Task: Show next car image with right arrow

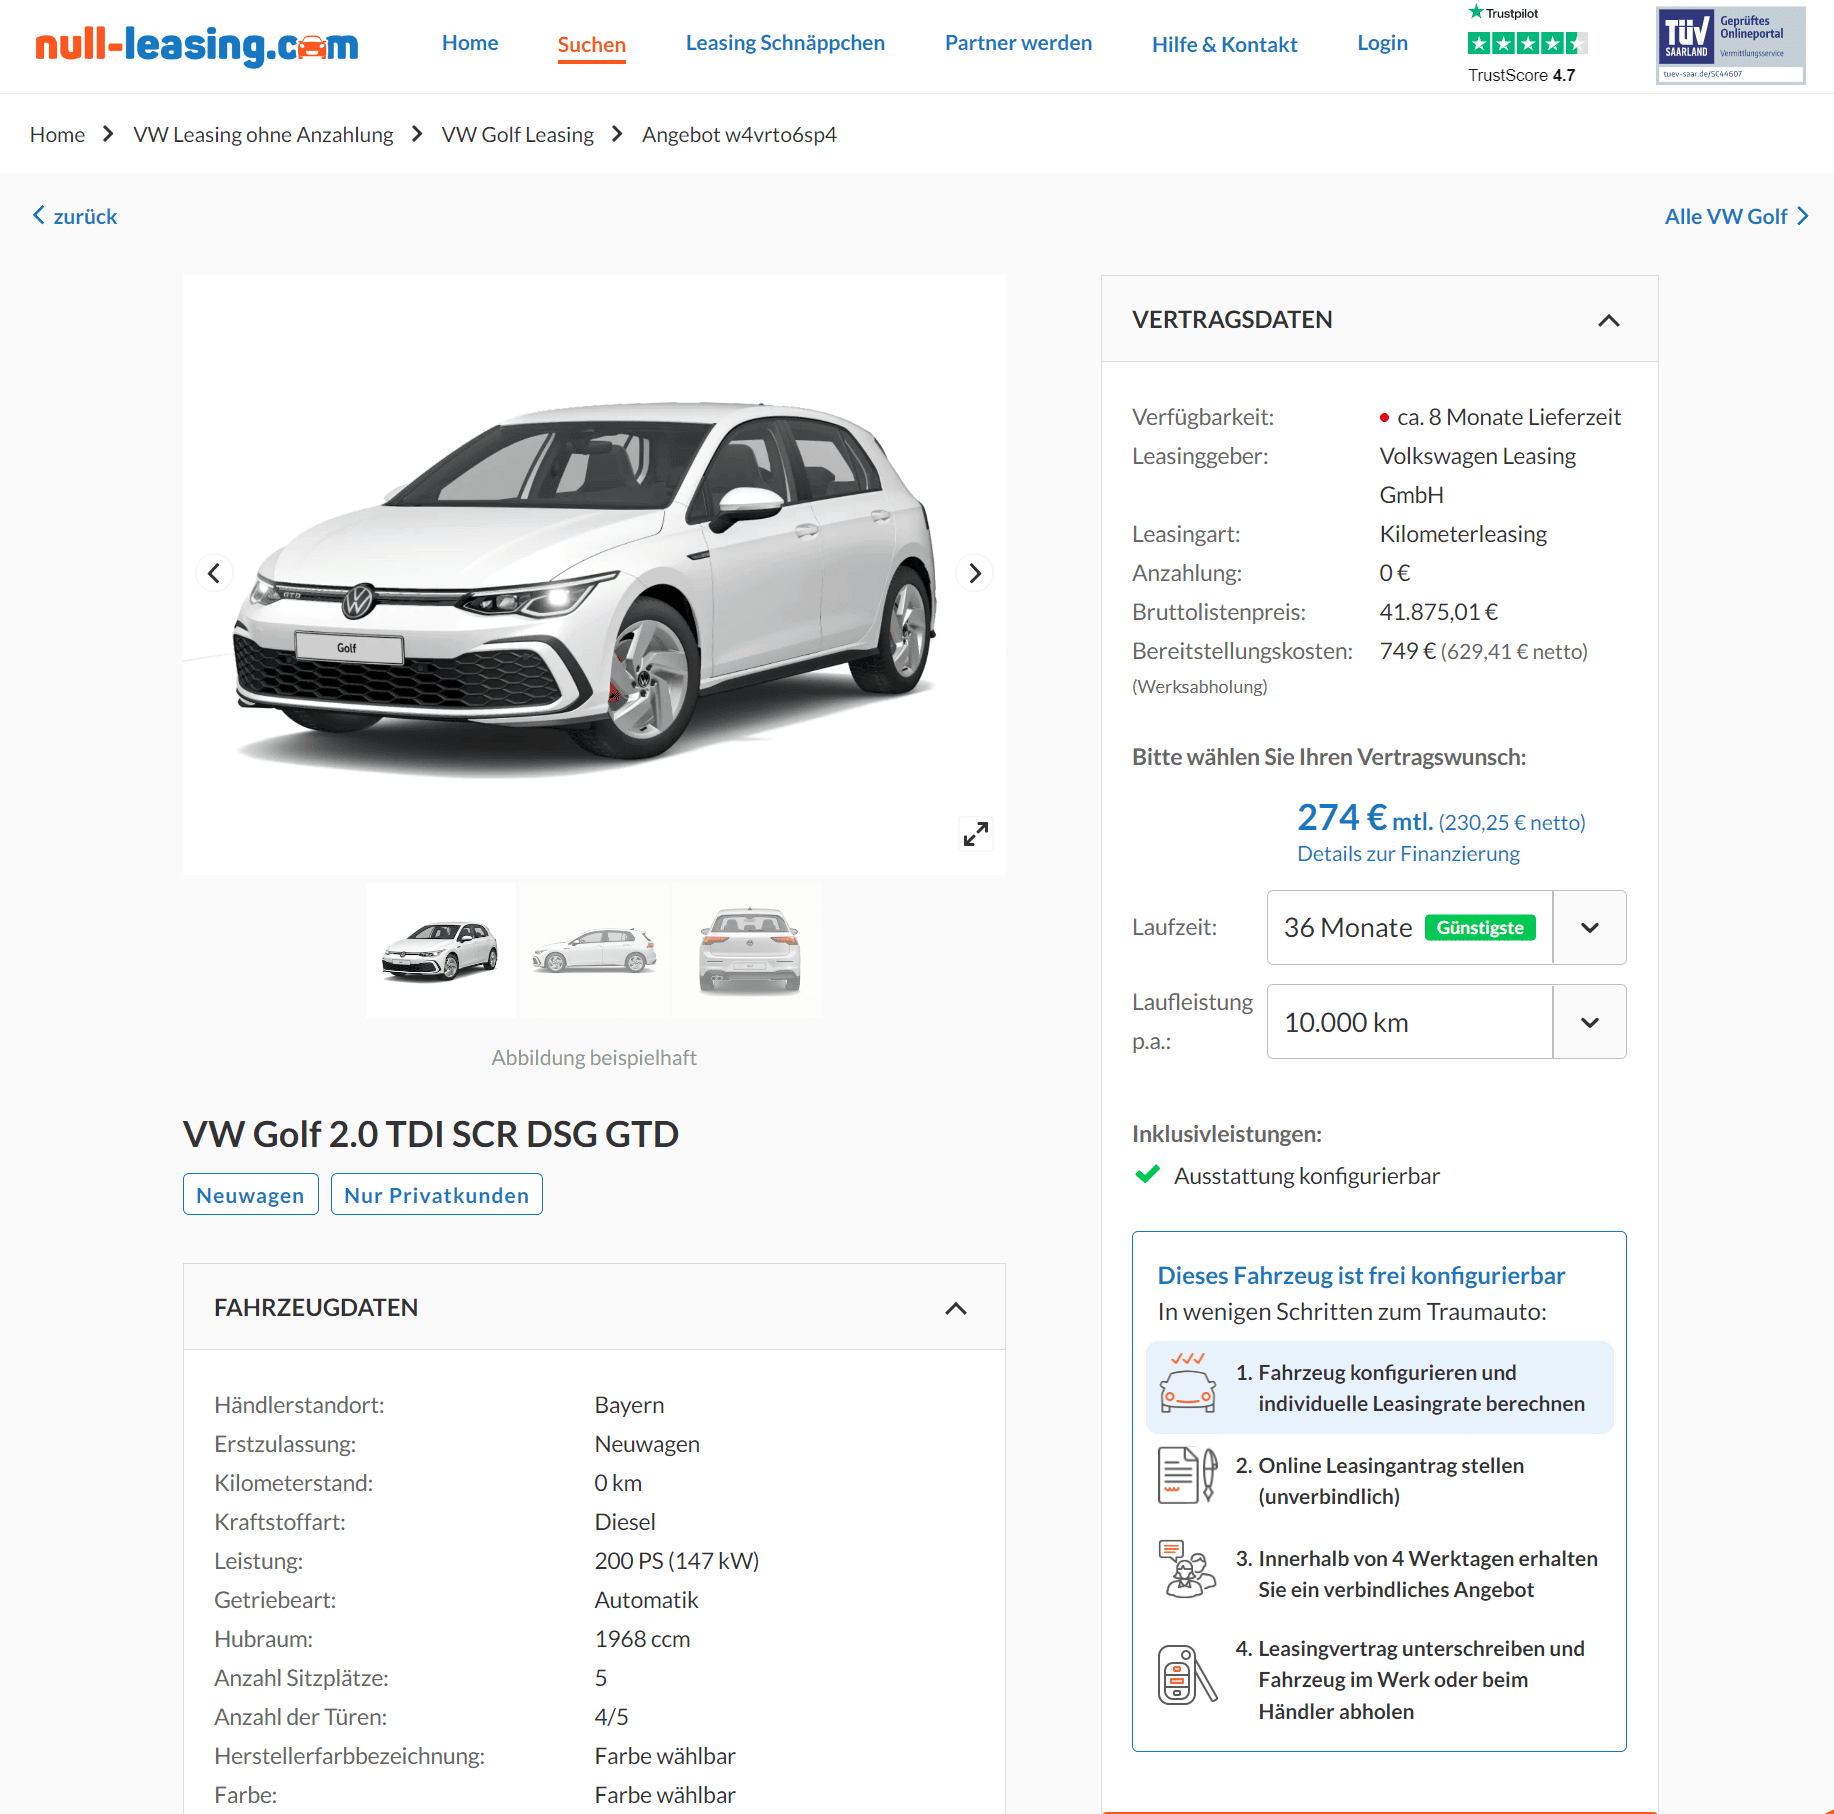Action: (975, 573)
